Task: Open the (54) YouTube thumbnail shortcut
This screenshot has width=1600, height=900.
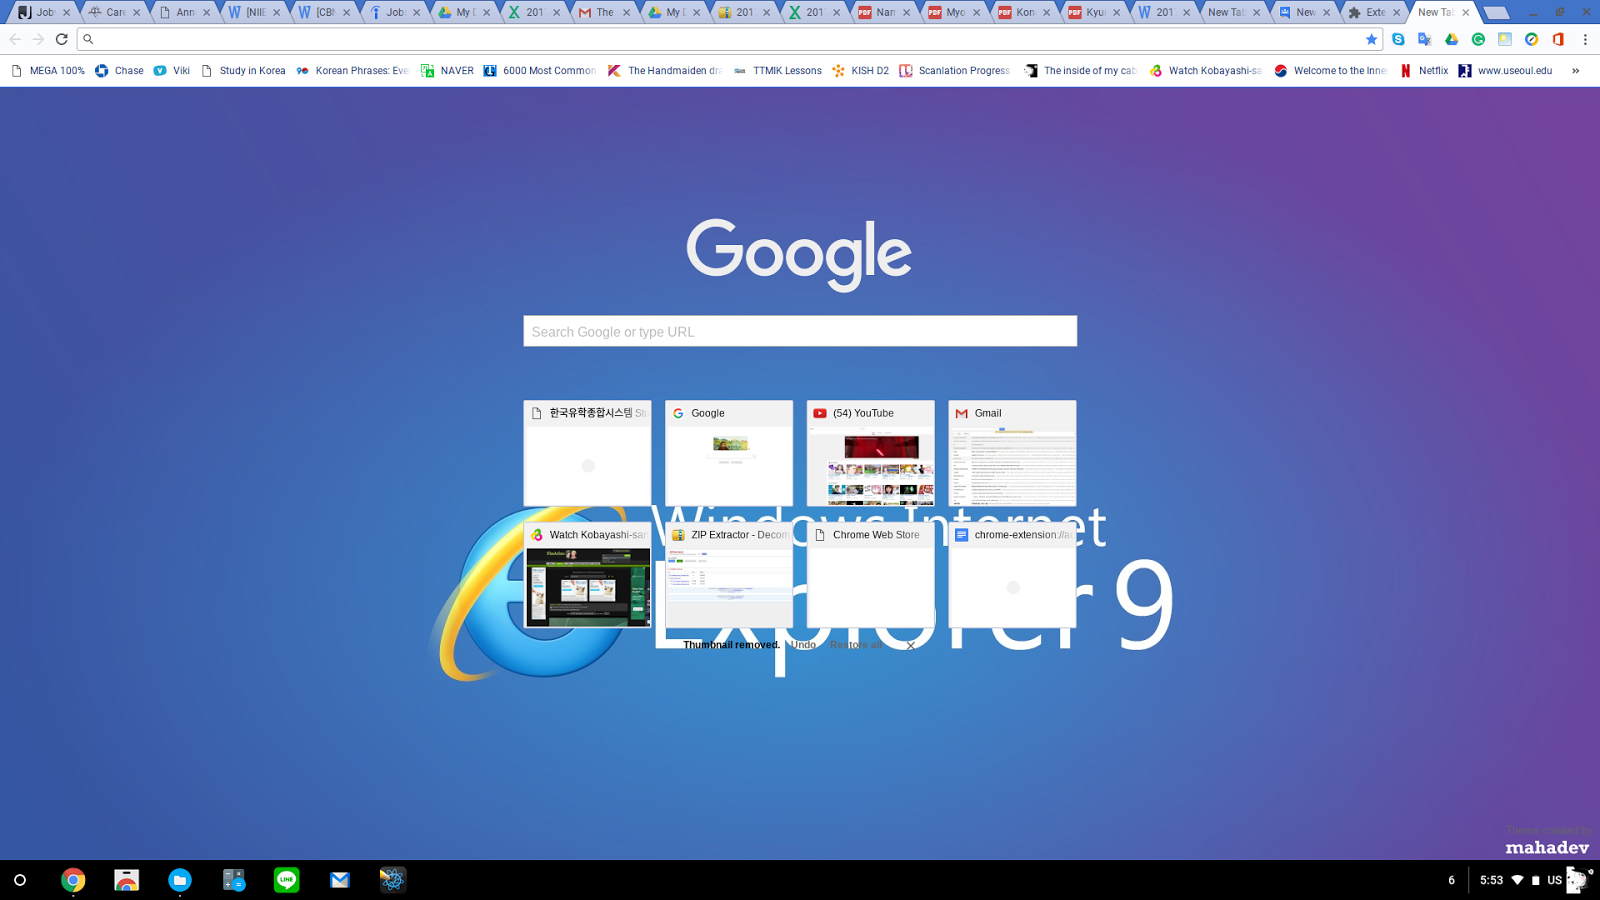Action: click(x=870, y=453)
